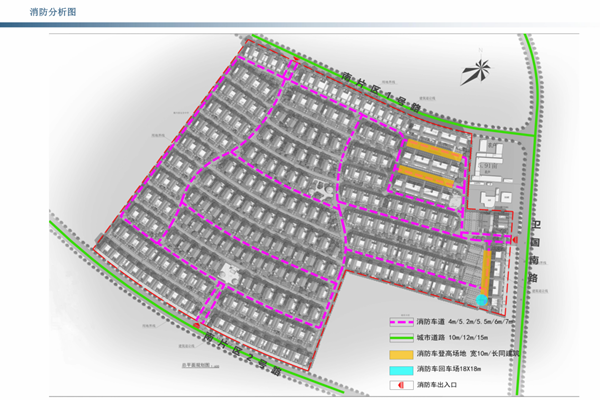Image resolution: width=600 pixels, height=400 pixels.
Task: Click the 消防车出入口 legend symbol
Action: pos(402,384)
